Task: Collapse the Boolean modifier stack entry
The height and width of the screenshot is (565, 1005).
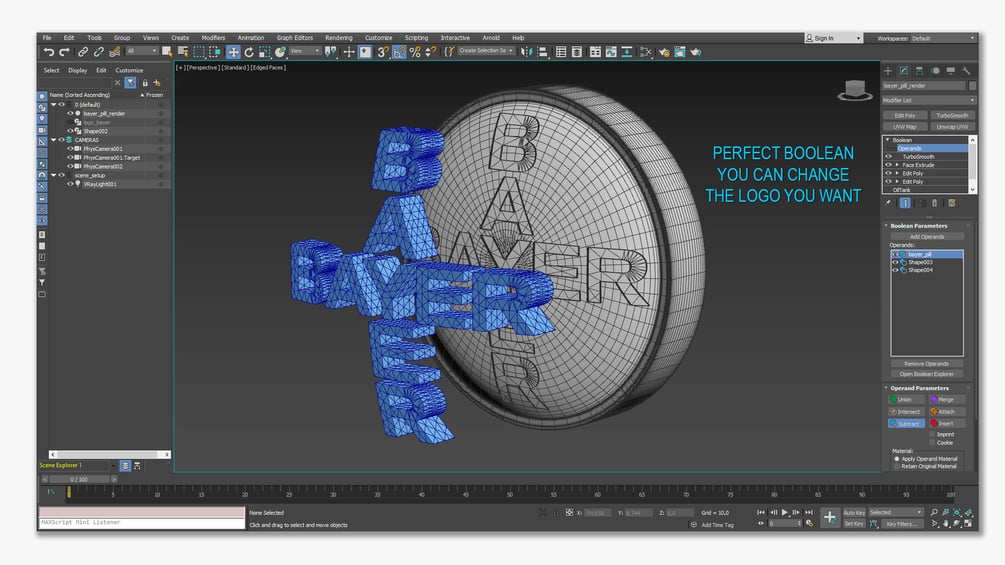Action: (x=888, y=140)
